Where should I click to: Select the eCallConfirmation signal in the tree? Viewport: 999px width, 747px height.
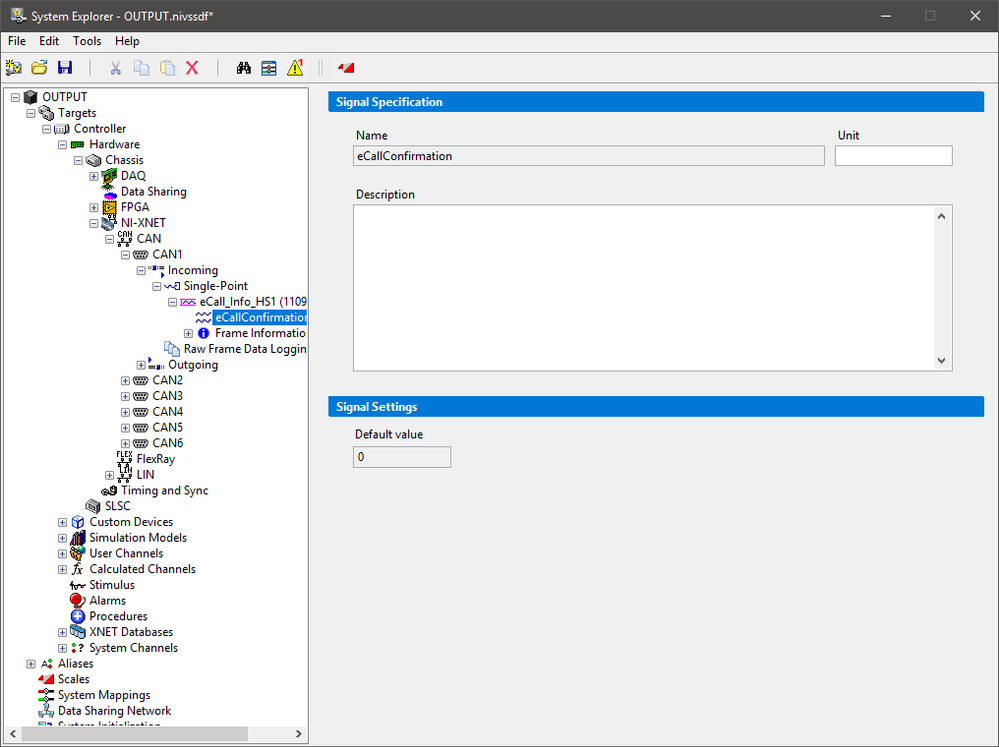click(260, 317)
